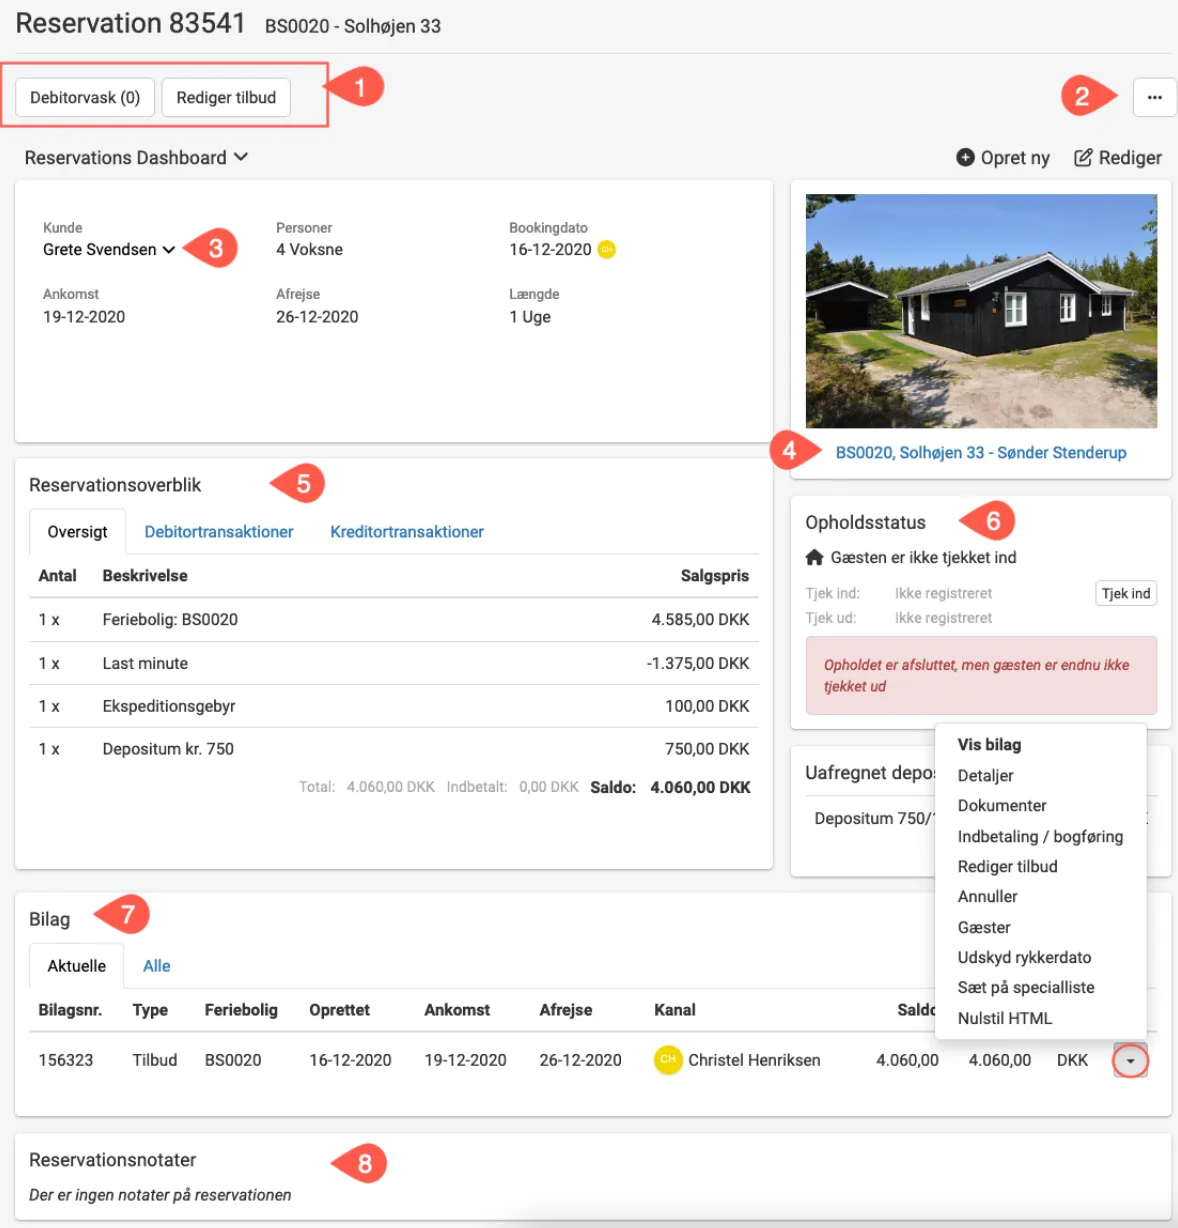Viewport: 1178px width, 1228px height.
Task: Click the arrival date 19-12-2020 in the info card
Action: click(x=84, y=317)
